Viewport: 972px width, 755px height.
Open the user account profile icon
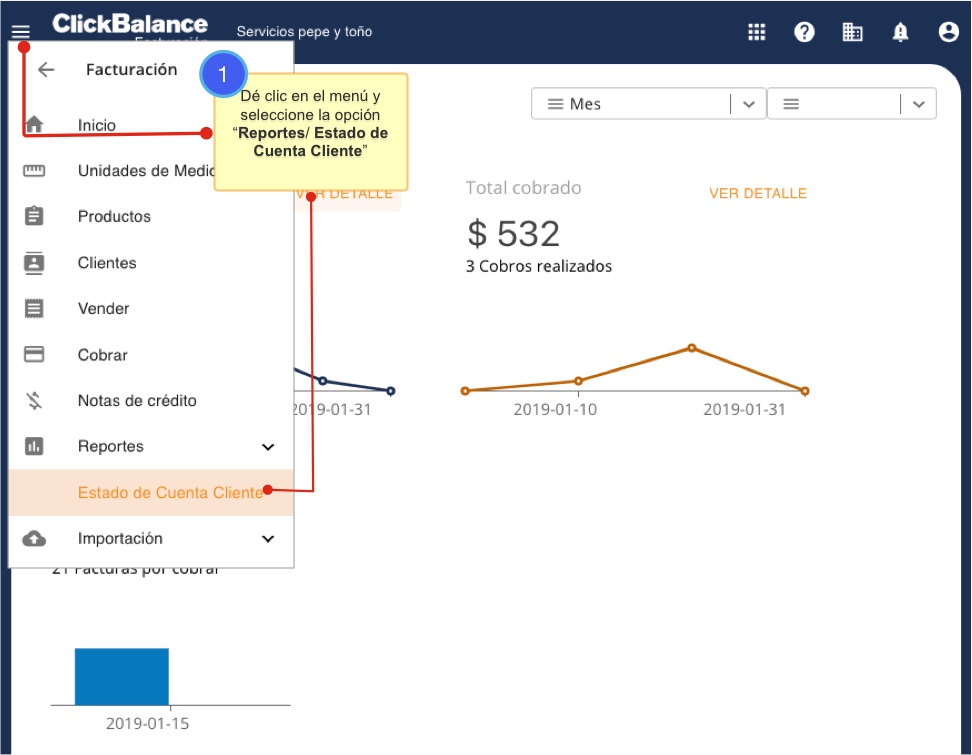948,32
